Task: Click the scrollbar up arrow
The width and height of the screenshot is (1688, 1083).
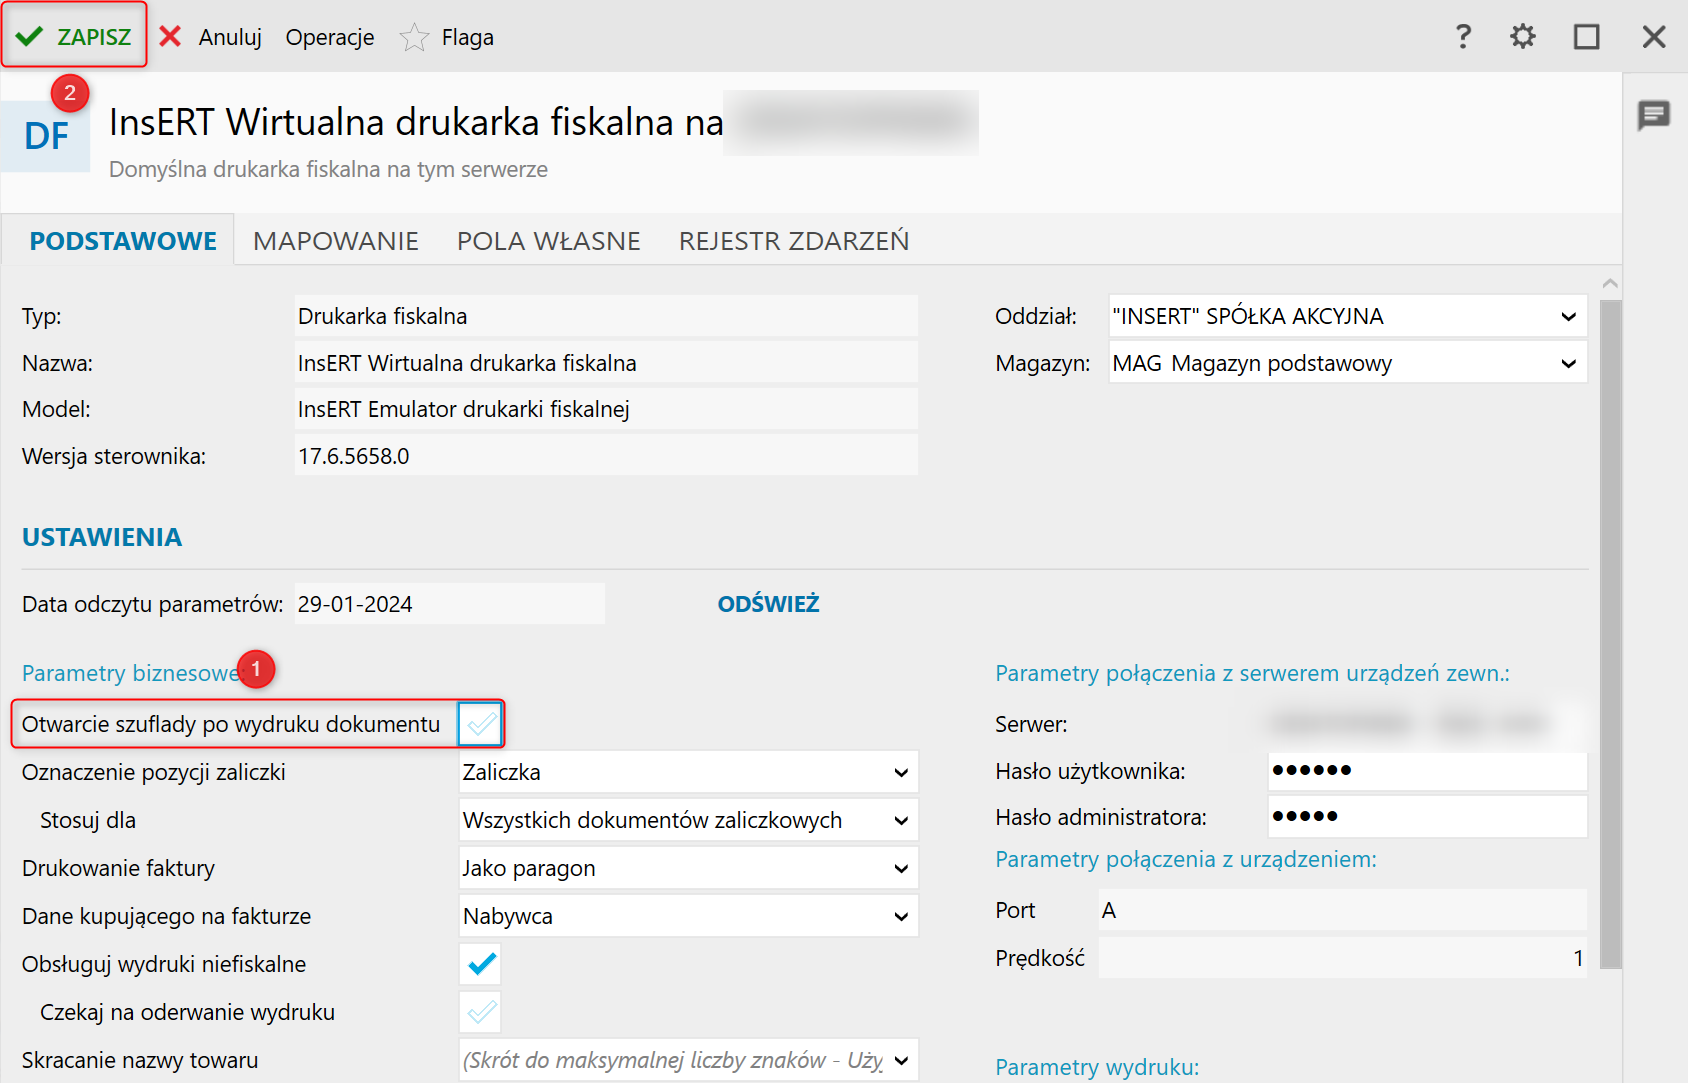Action: click(x=1610, y=284)
